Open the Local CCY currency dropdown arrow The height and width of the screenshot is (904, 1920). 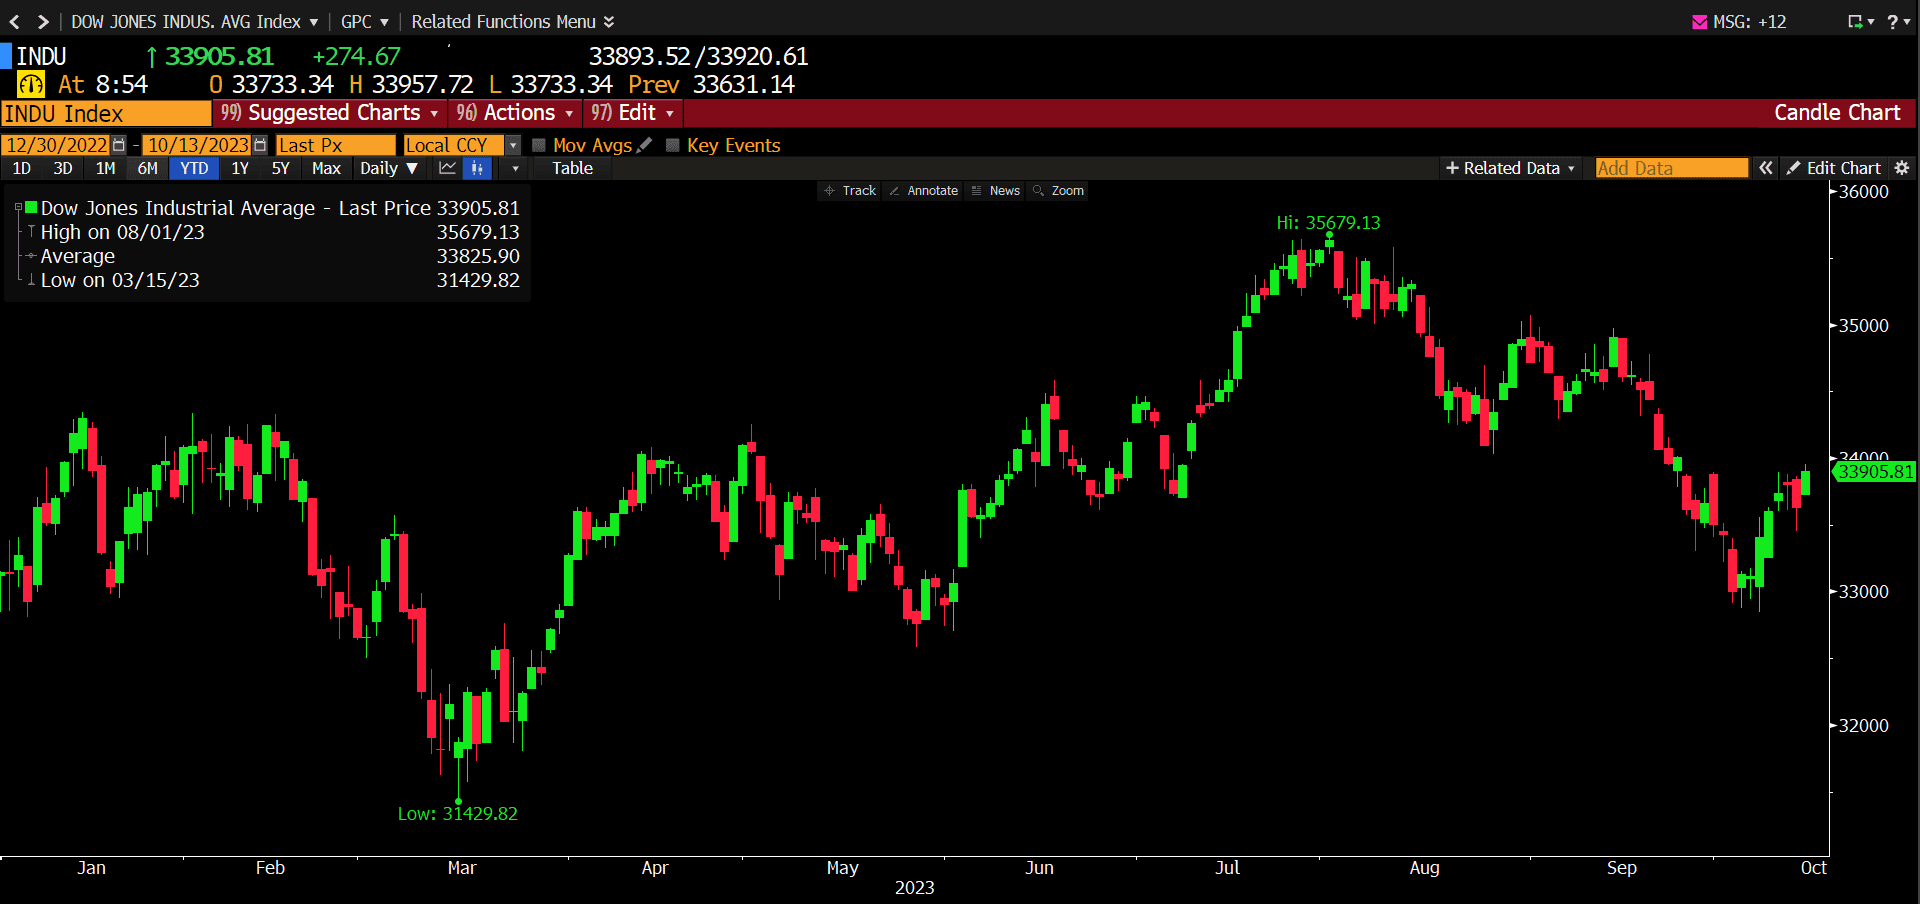[513, 145]
